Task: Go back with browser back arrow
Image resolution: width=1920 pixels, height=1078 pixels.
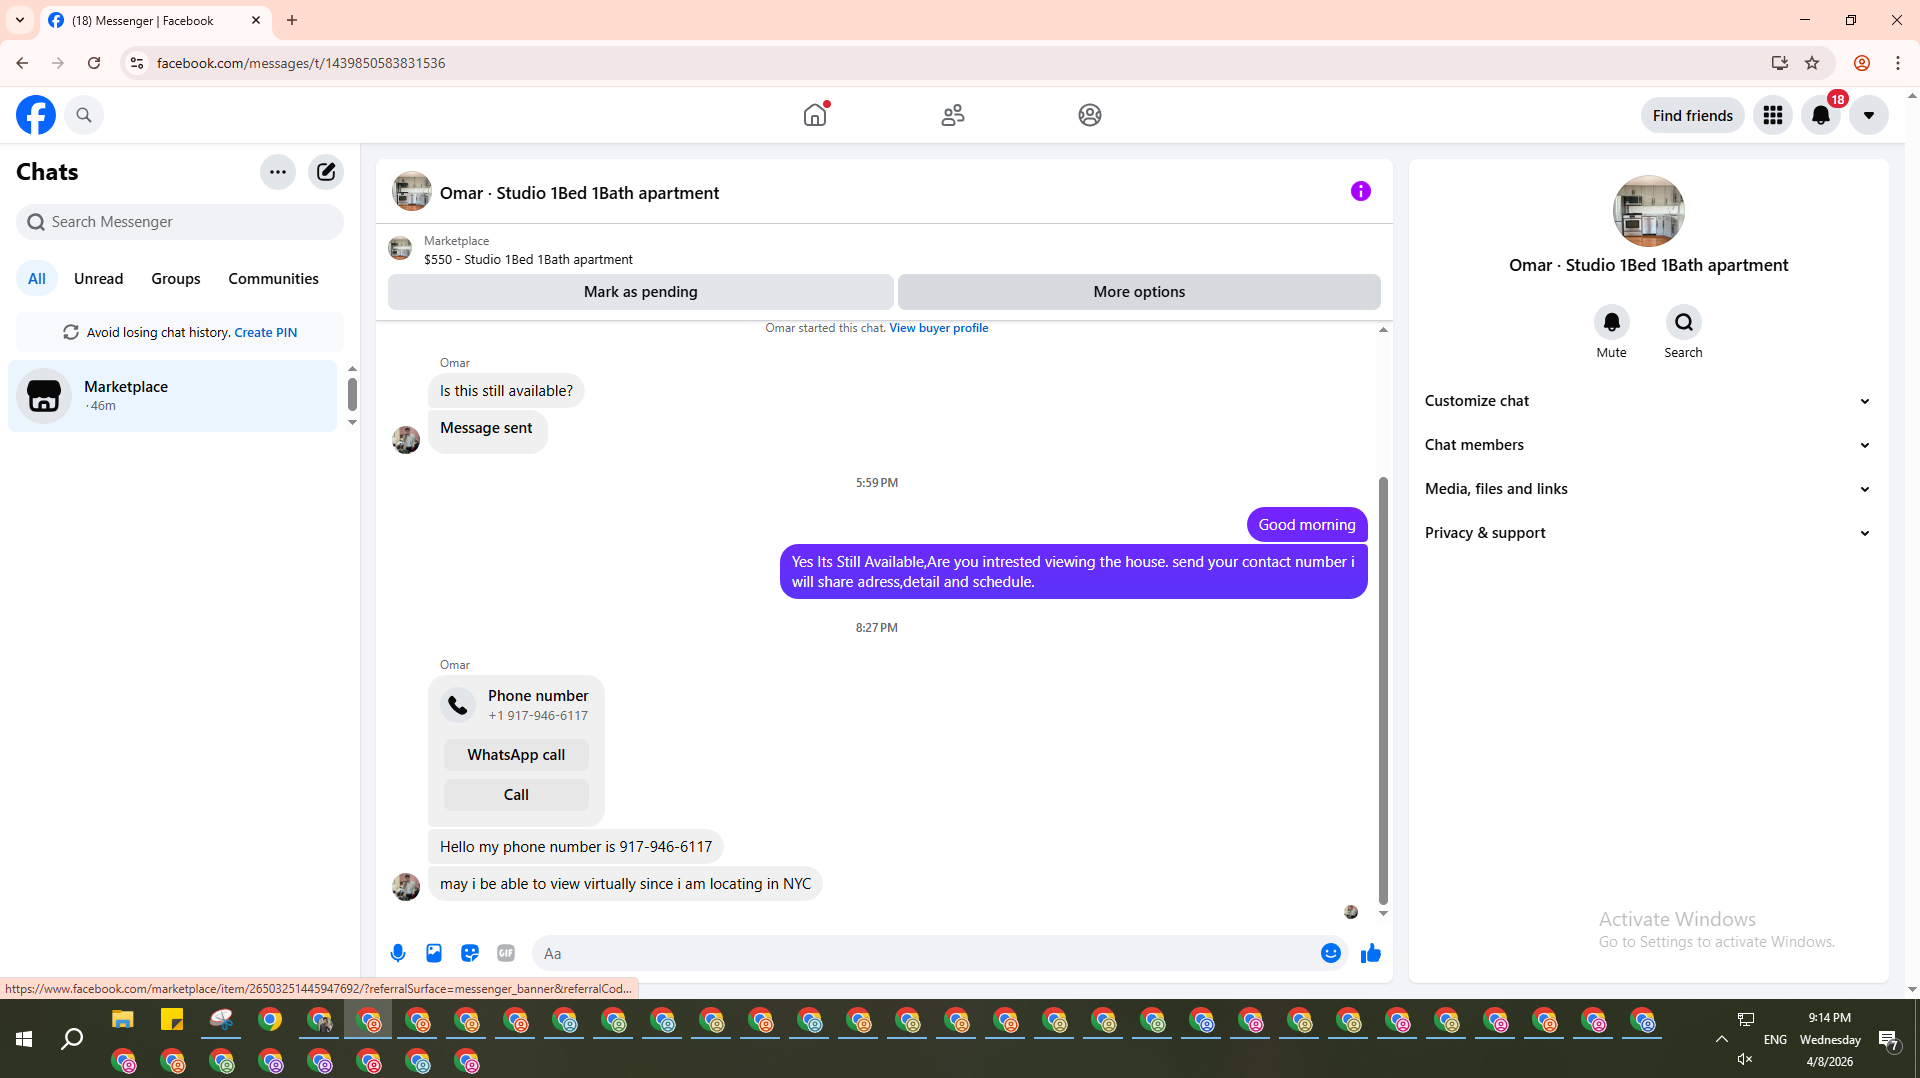Action: [22, 63]
